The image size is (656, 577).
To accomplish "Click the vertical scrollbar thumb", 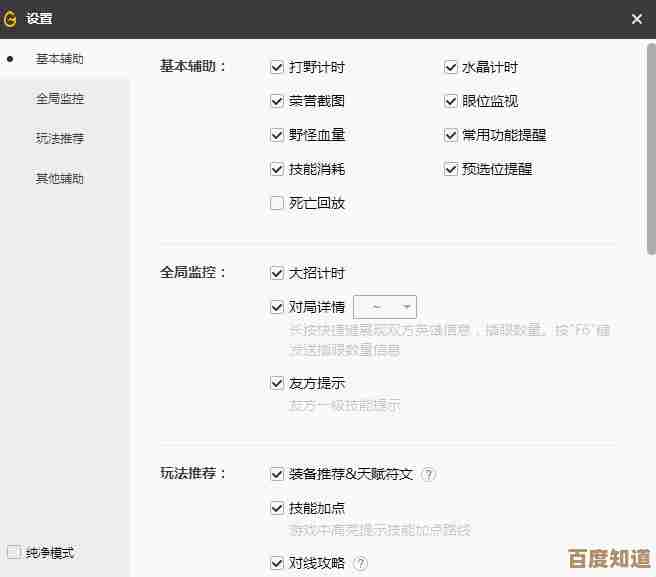I will [x=650, y=150].
